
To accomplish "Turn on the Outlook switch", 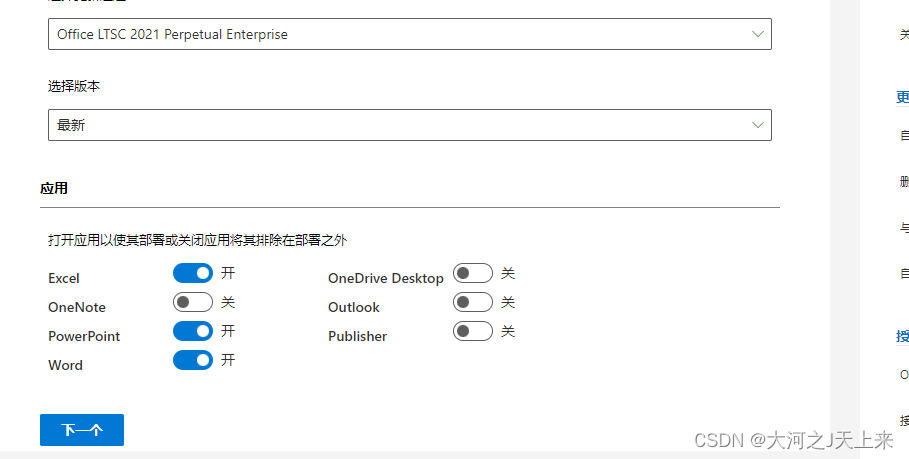I will point(473,302).
